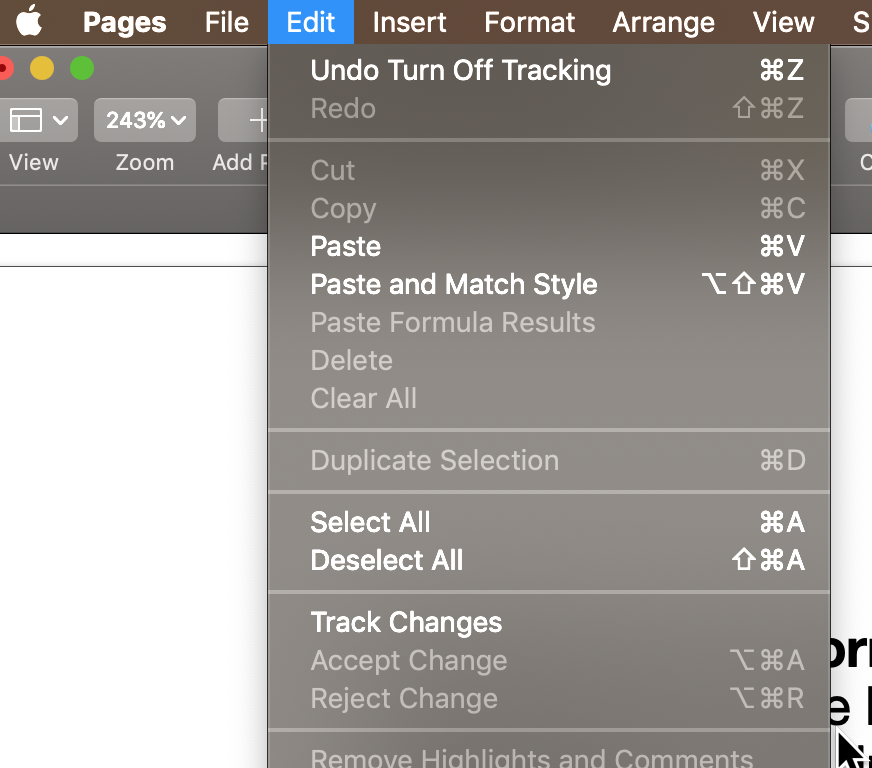Click the green fullscreen window button

click(x=82, y=69)
